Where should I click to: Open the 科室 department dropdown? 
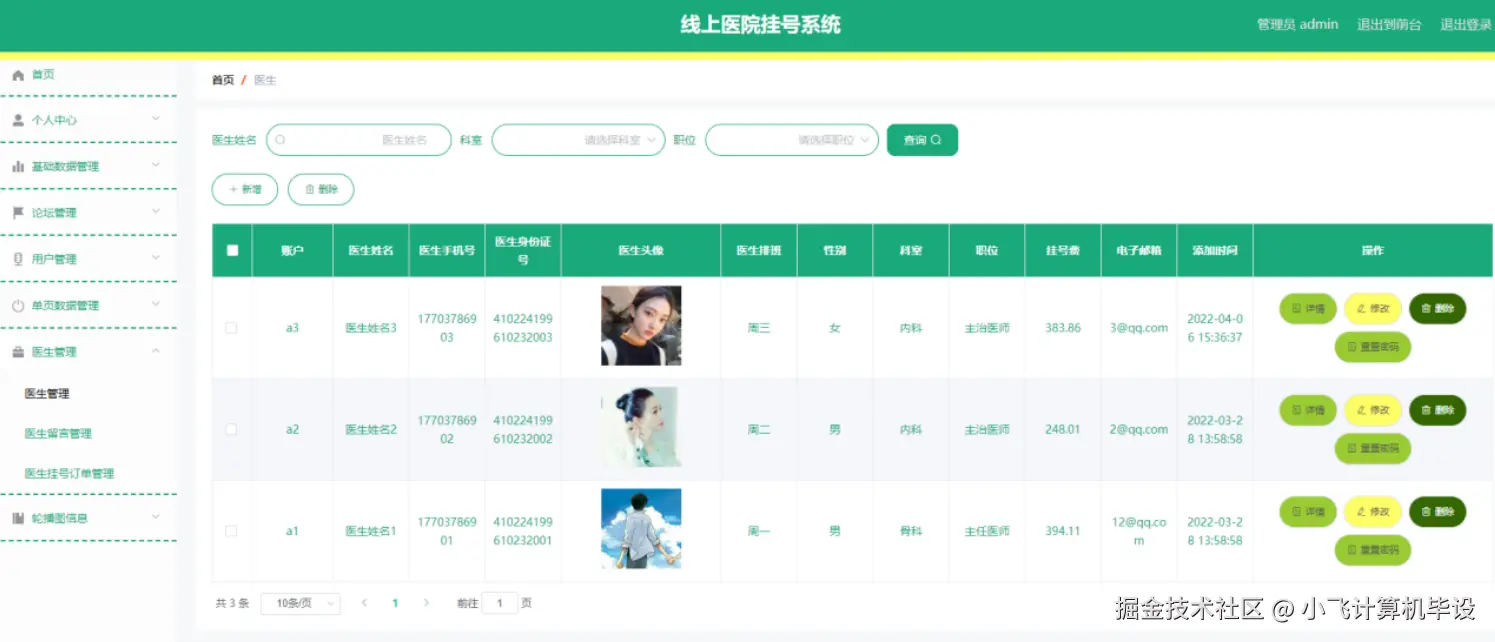pyautogui.click(x=578, y=140)
